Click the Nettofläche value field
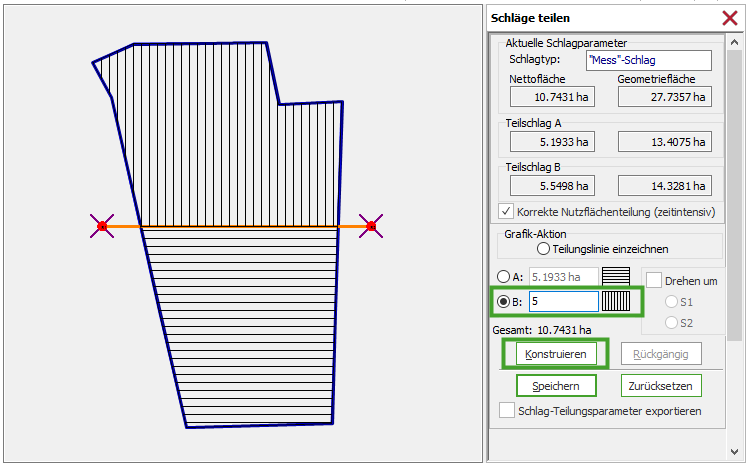 pyautogui.click(x=551, y=97)
